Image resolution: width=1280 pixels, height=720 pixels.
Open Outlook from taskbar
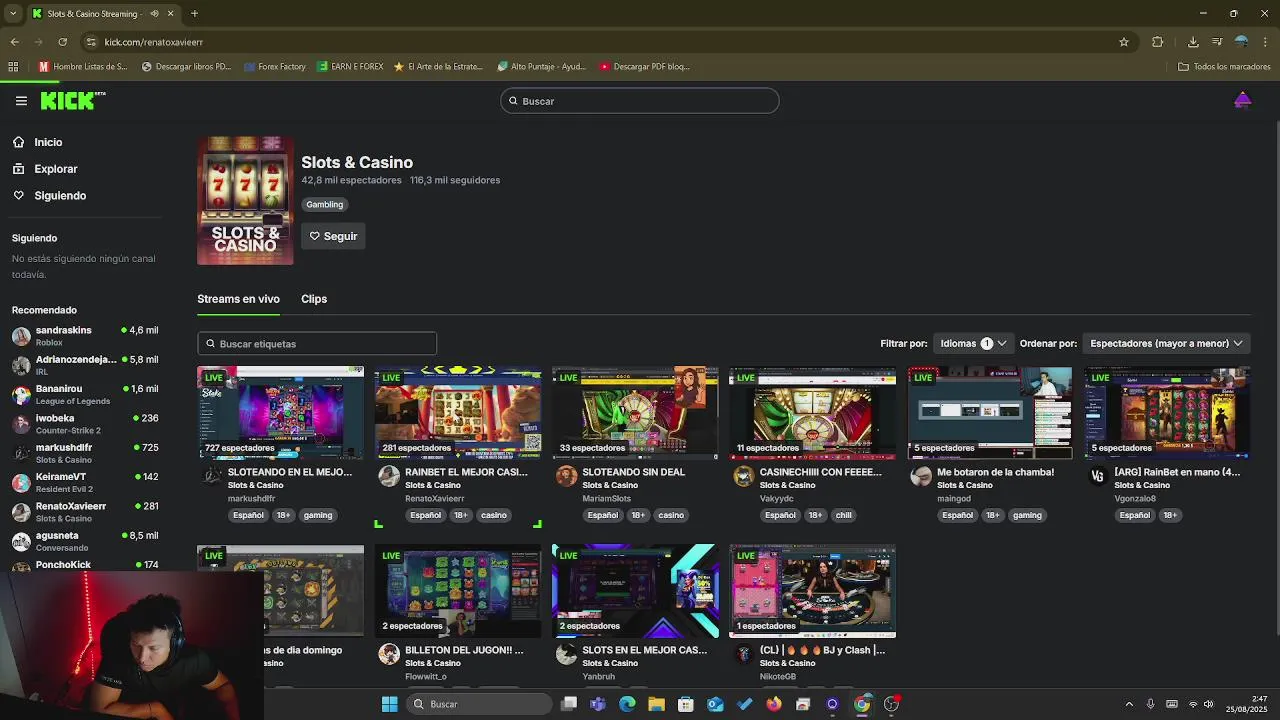715,704
